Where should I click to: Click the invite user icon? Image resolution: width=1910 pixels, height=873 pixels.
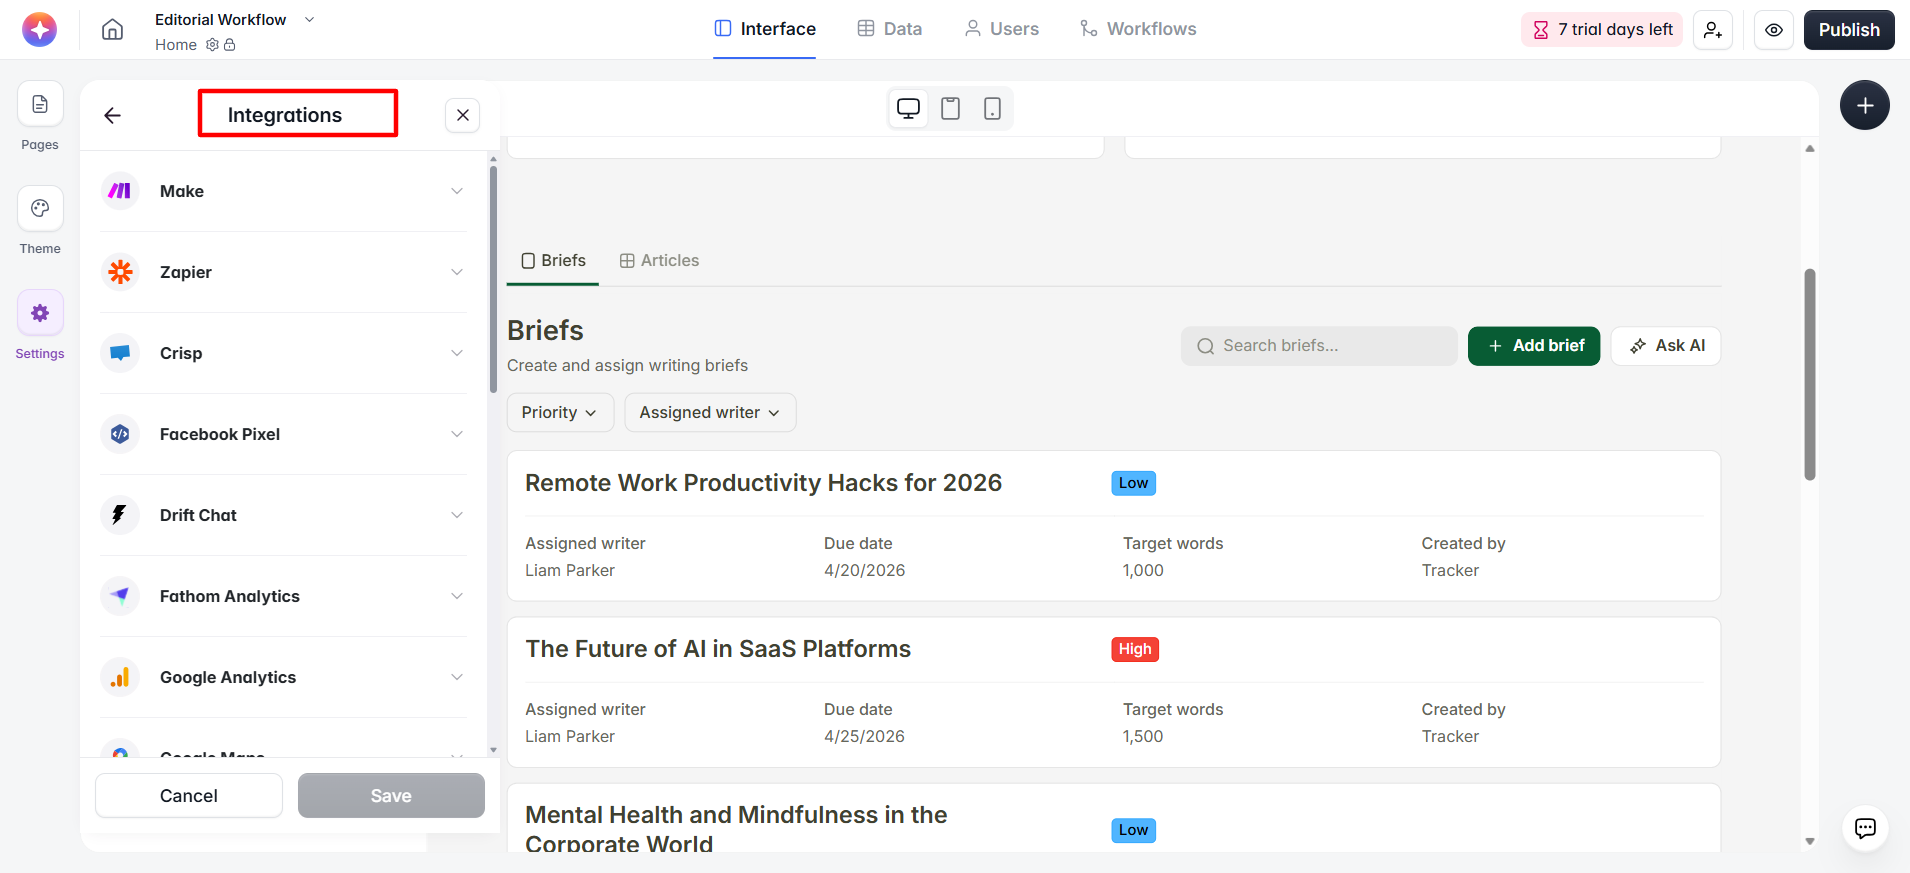(x=1713, y=30)
